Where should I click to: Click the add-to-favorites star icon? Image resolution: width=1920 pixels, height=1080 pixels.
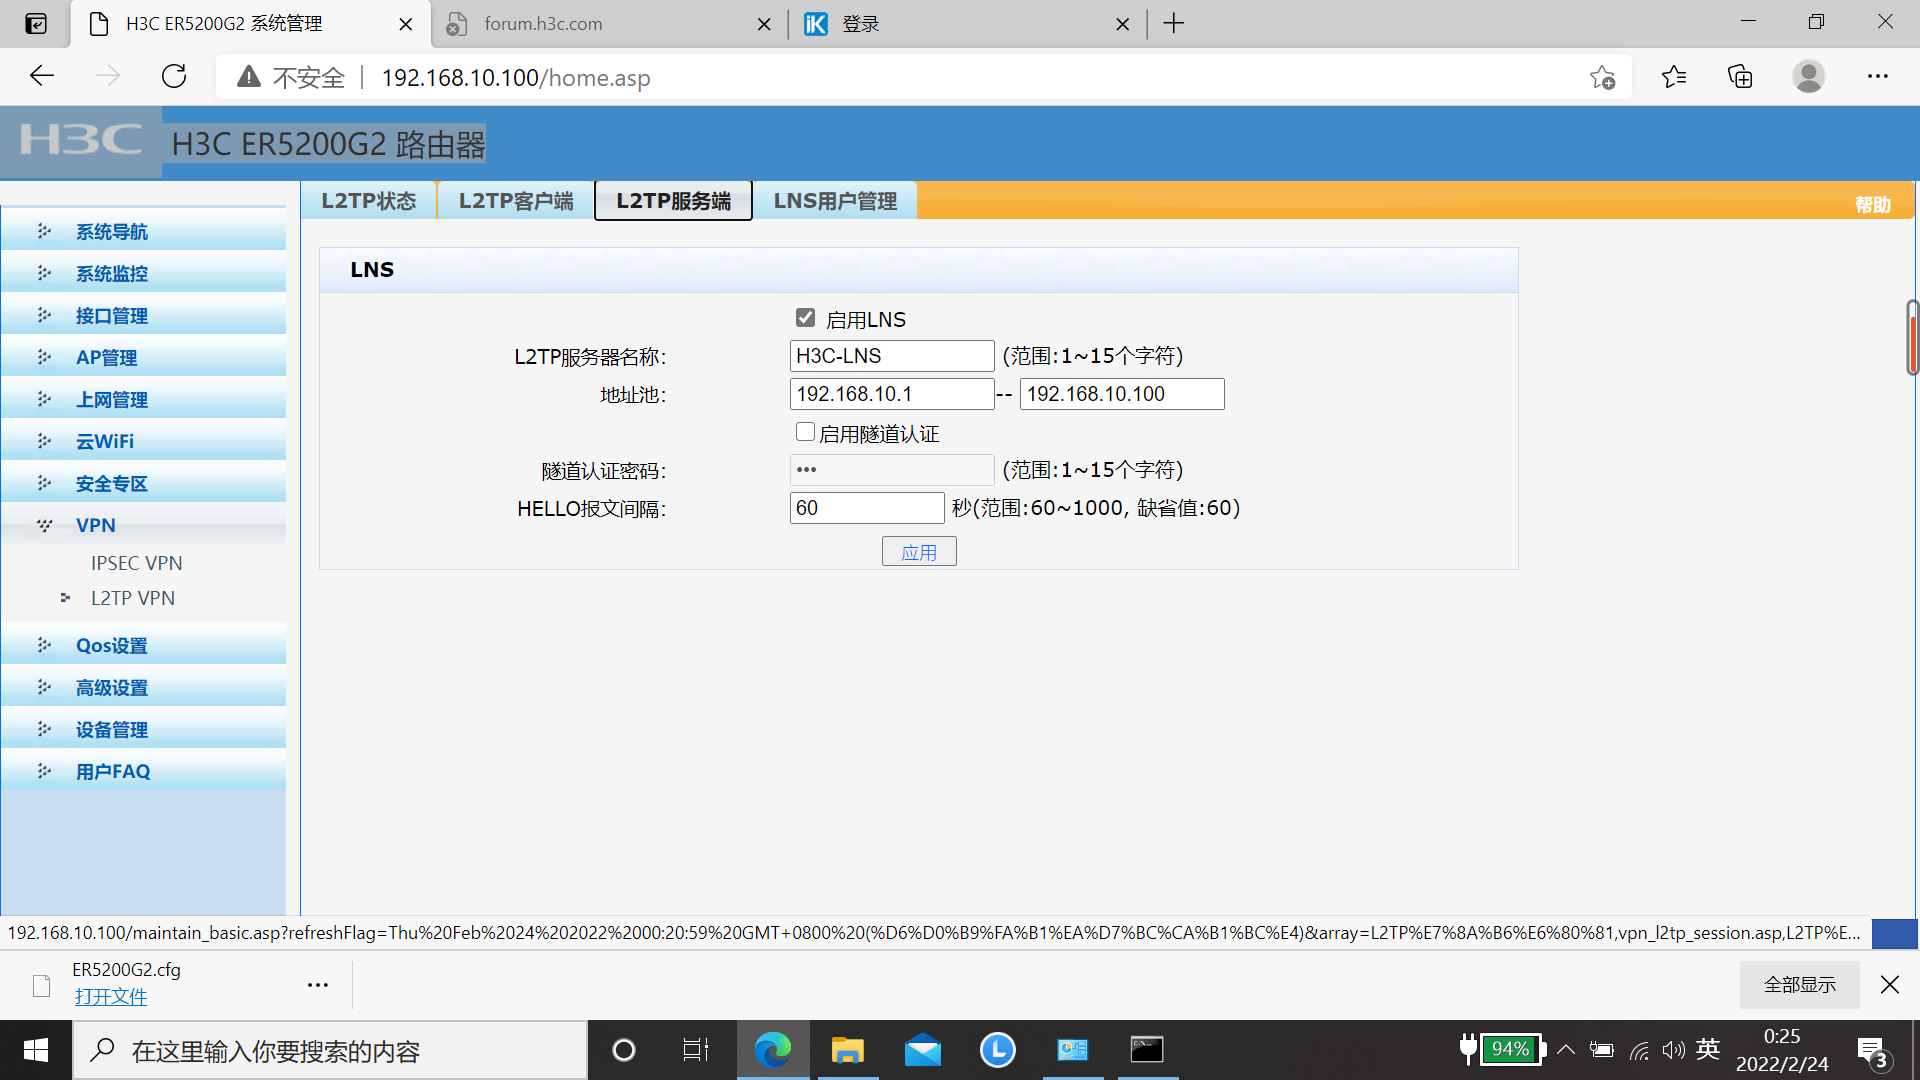(1602, 77)
